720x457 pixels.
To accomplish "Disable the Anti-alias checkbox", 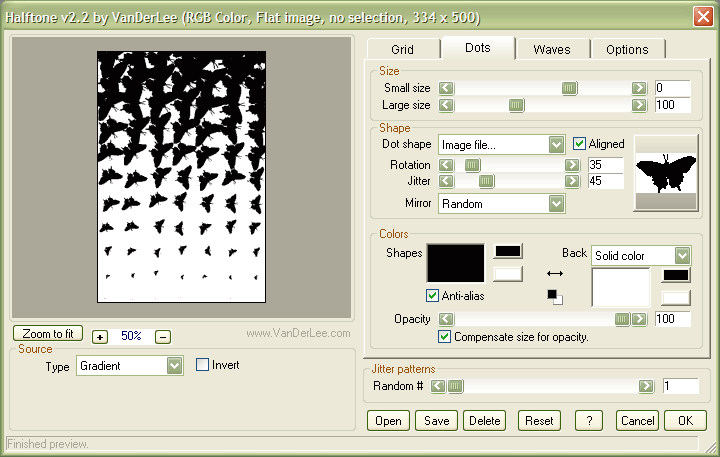I will (x=433, y=296).
